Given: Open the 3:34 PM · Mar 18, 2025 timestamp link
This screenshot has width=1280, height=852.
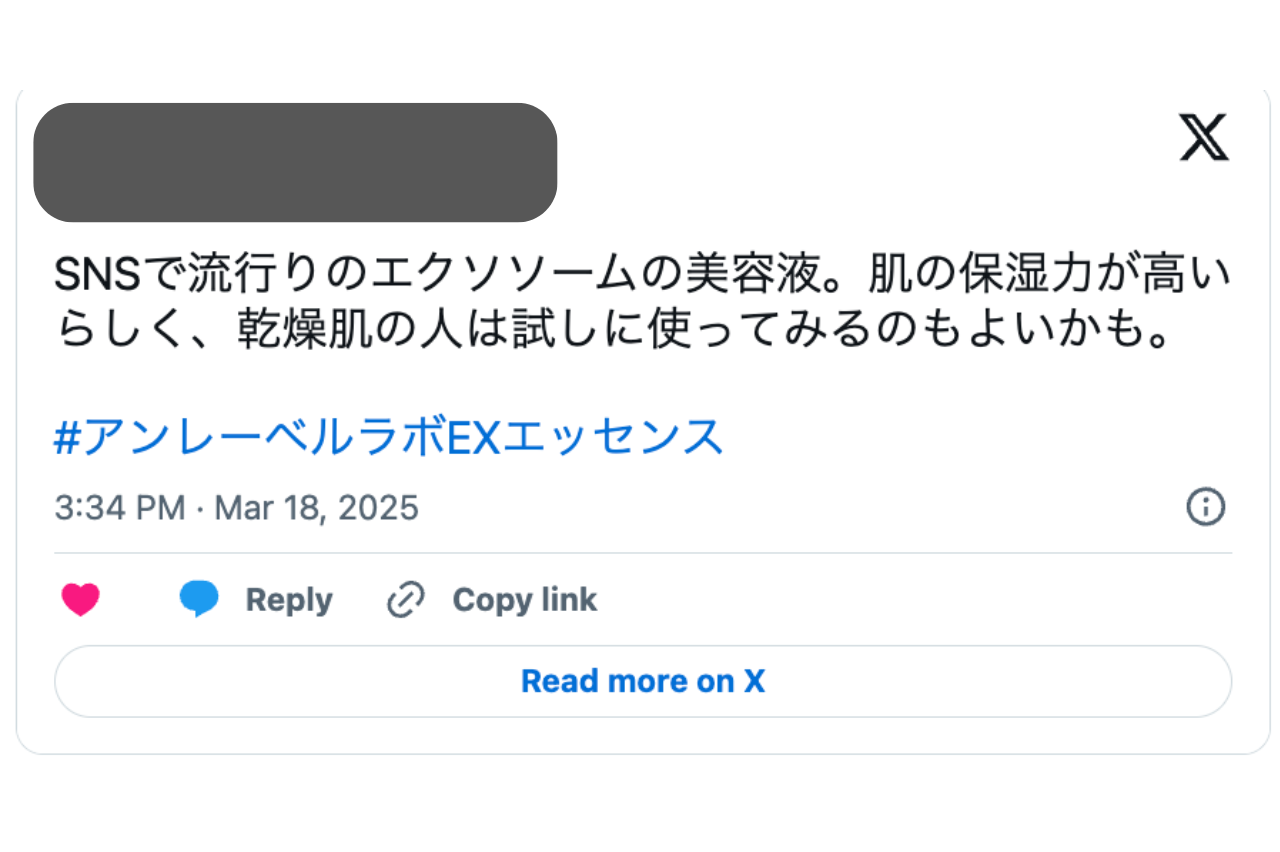Looking at the screenshot, I should click(237, 508).
